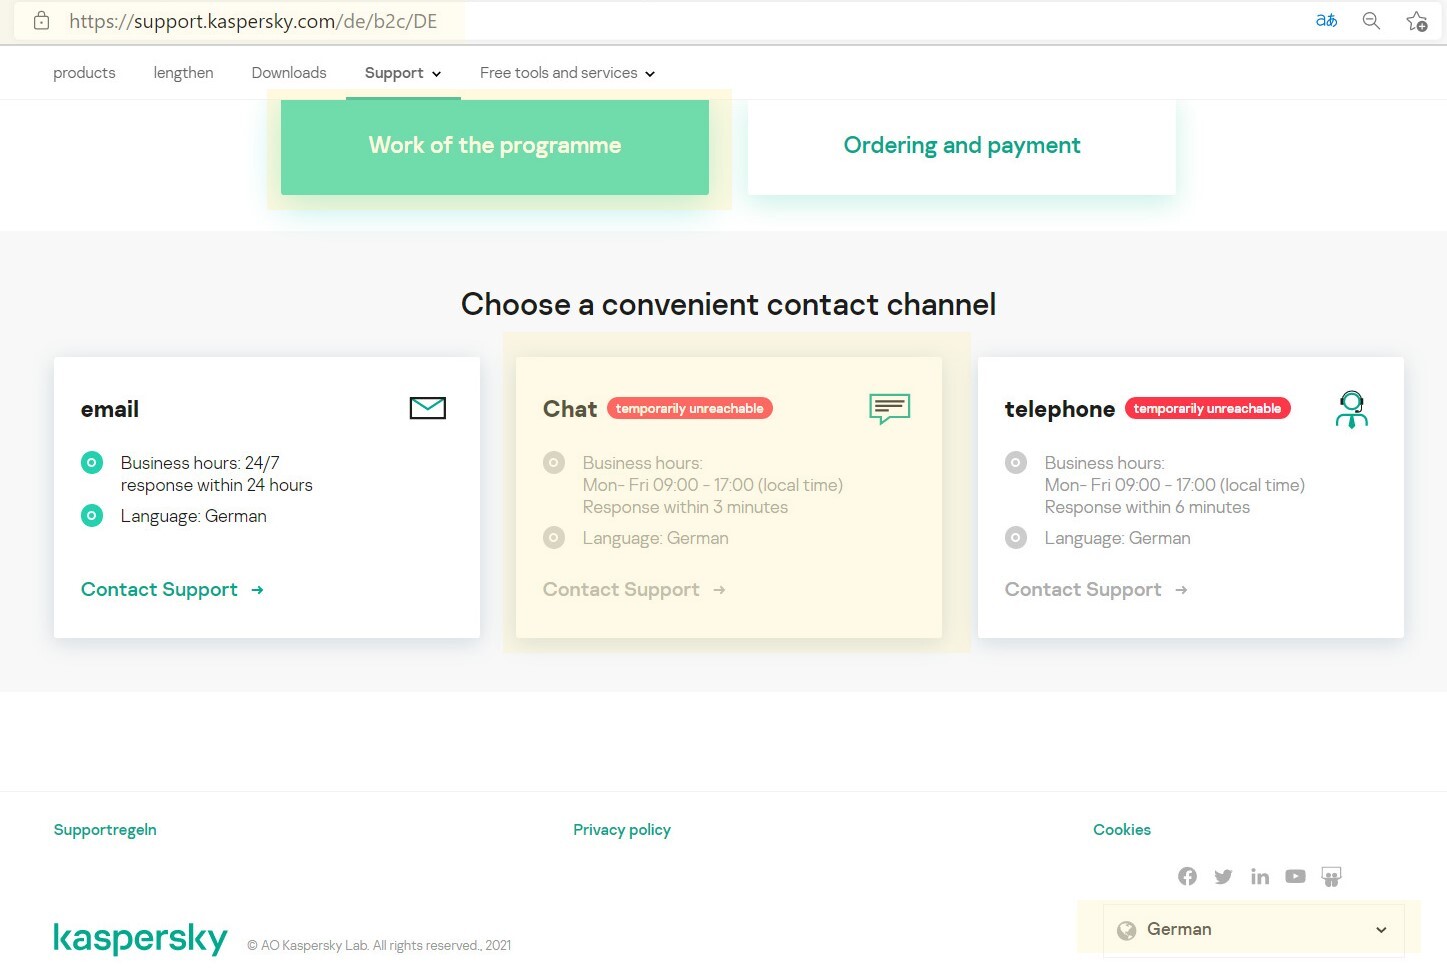Go to the products menu item
Viewport: 1447px width, 971px height.
pos(84,73)
